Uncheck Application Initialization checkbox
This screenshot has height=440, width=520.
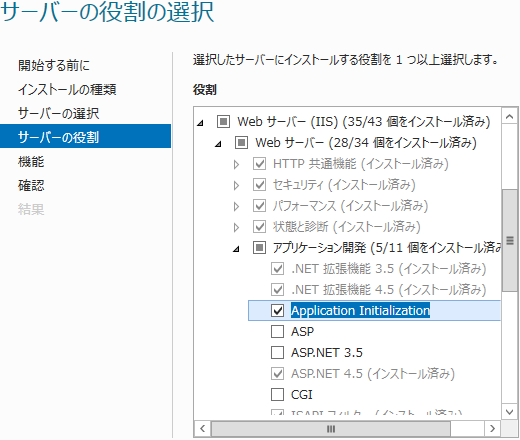[x=277, y=311]
